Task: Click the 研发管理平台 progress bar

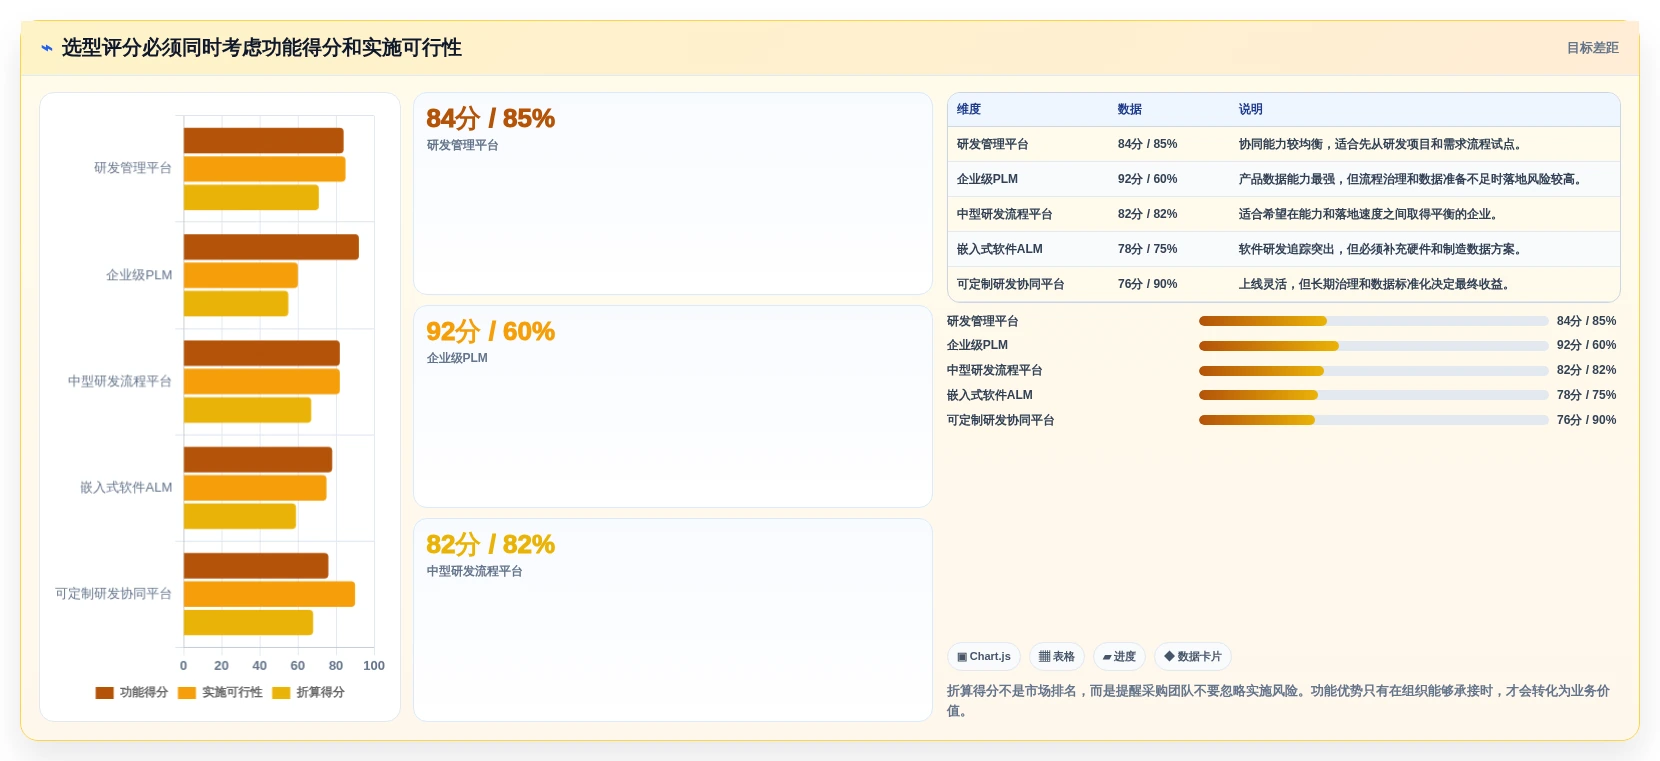Action: pyautogui.click(x=1374, y=321)
